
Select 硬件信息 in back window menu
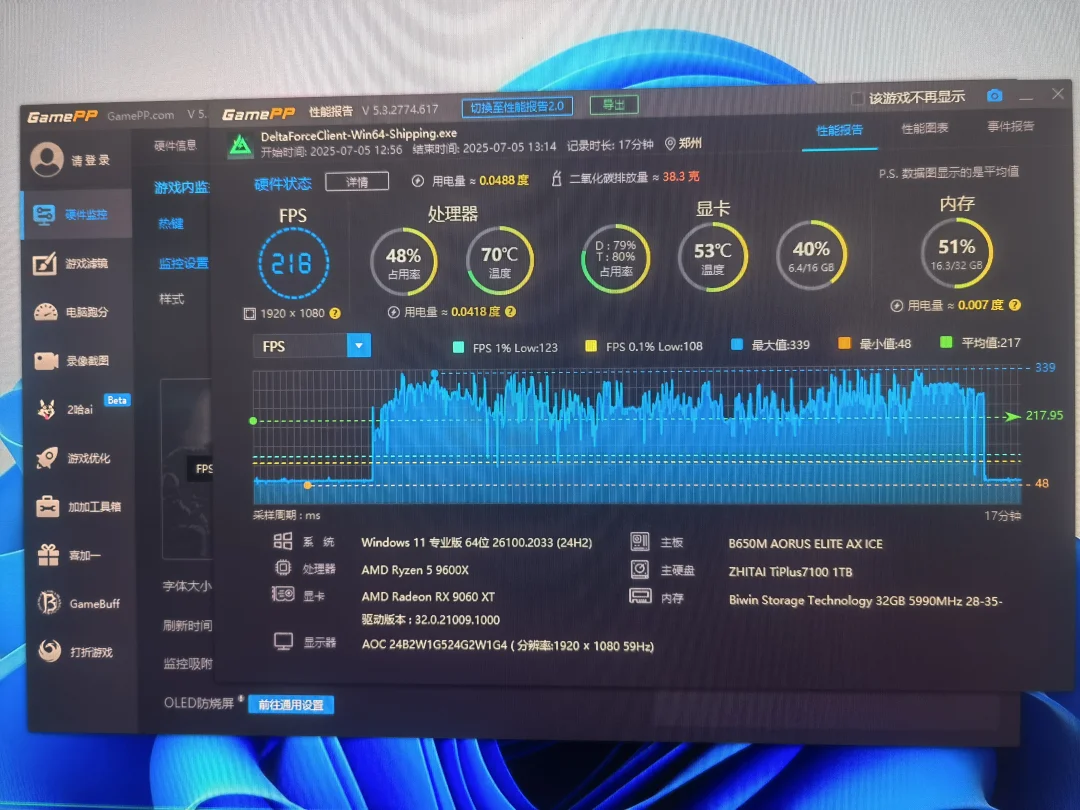[175, 145]
